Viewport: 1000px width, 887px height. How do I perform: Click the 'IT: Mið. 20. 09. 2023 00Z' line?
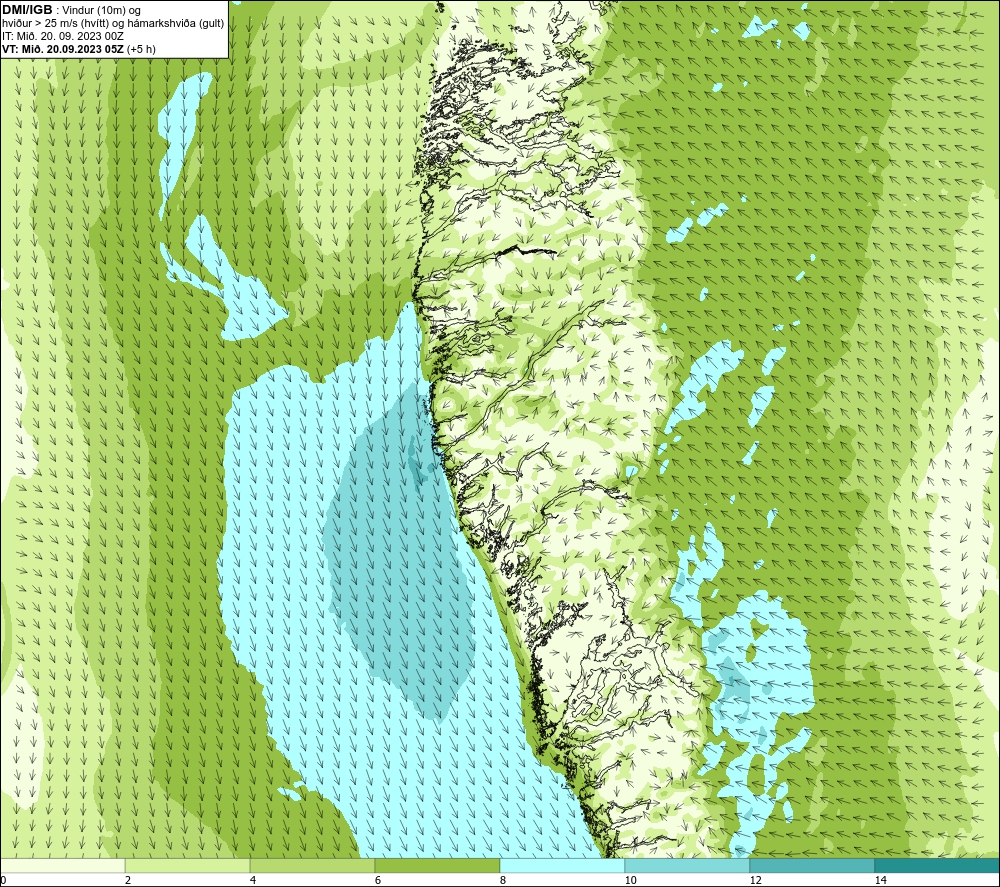pos(62,36)
